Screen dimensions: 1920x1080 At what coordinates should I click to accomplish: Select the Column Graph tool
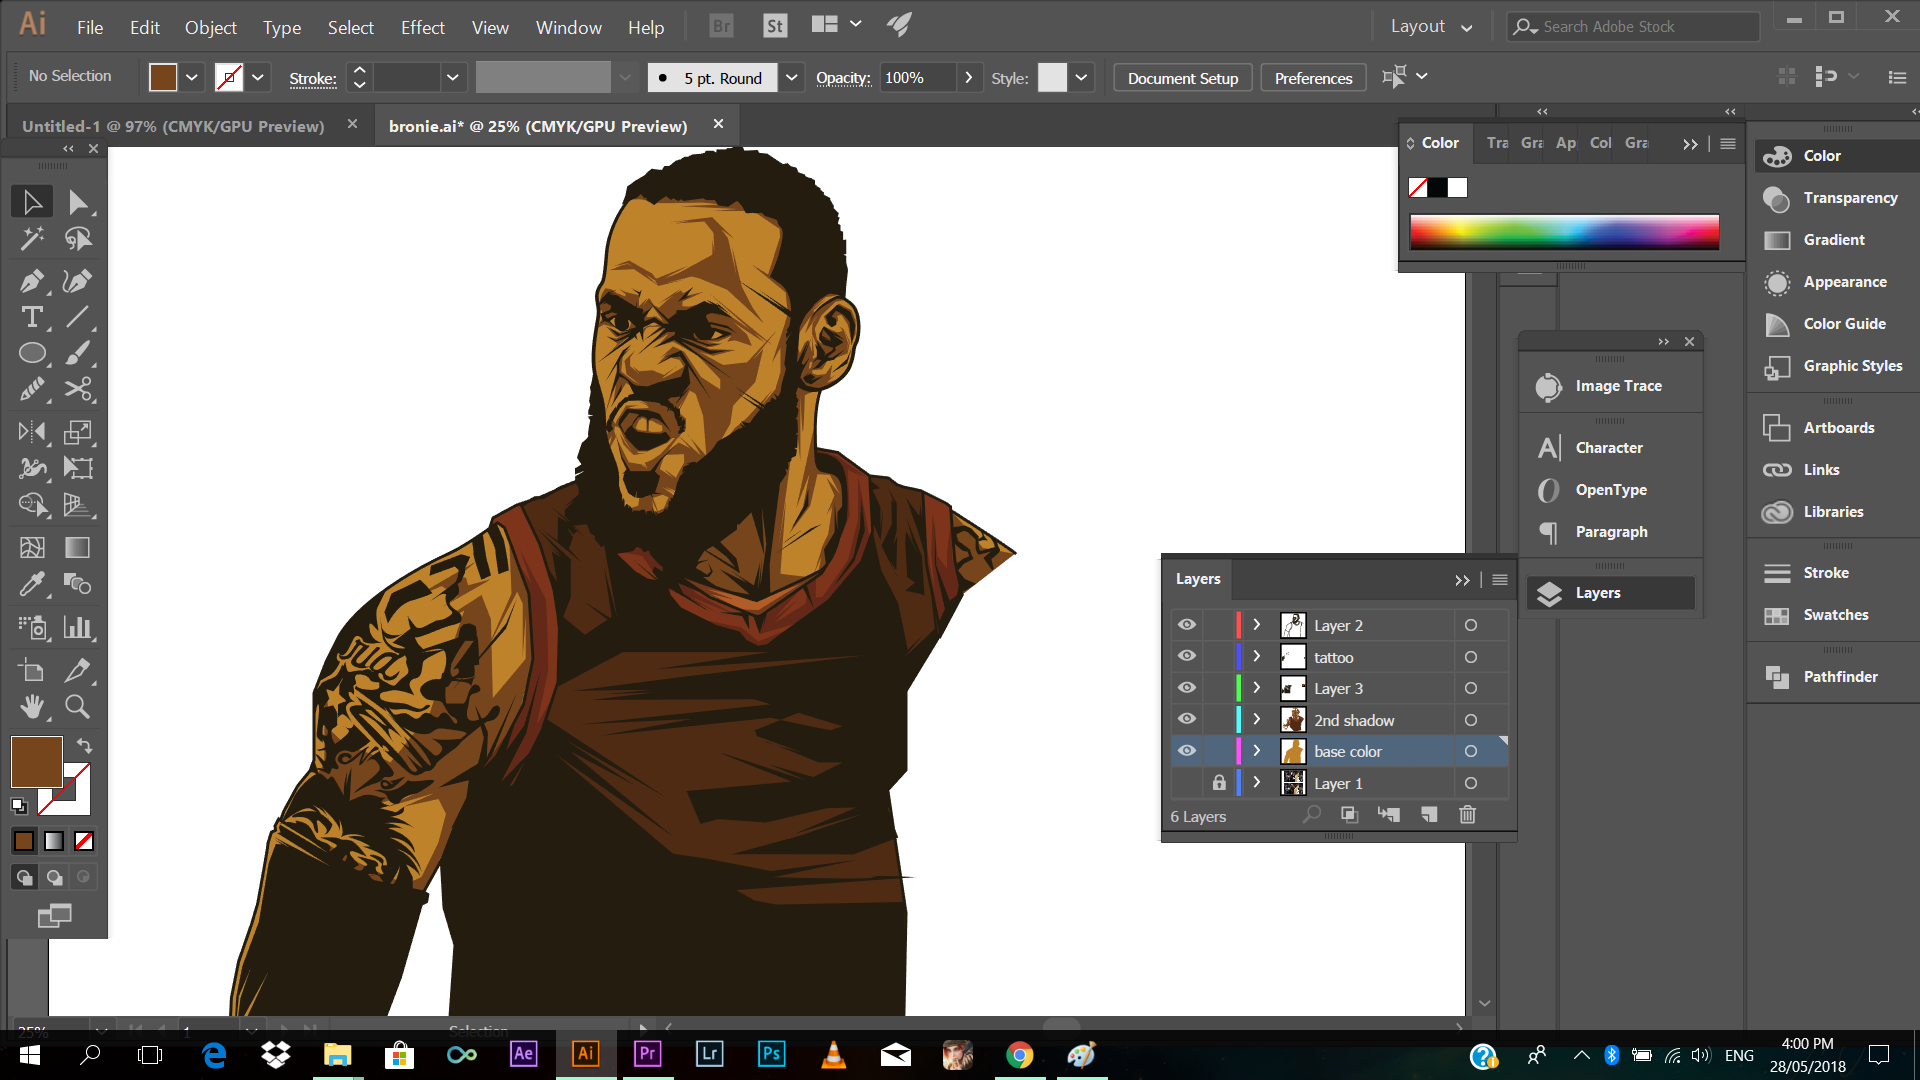tap(78, 627)
